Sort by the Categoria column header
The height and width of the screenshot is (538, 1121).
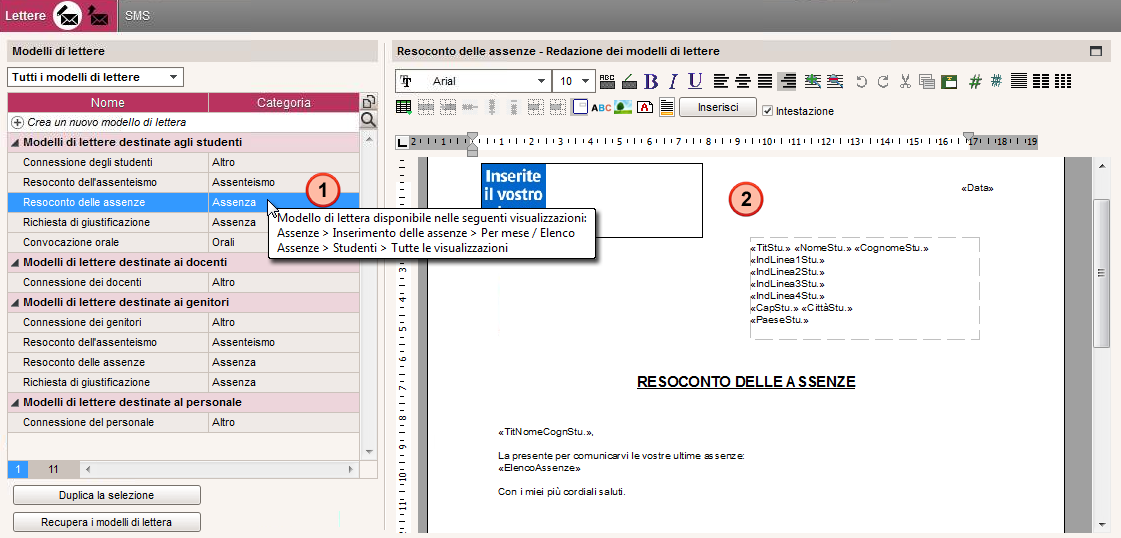point(283,103)
